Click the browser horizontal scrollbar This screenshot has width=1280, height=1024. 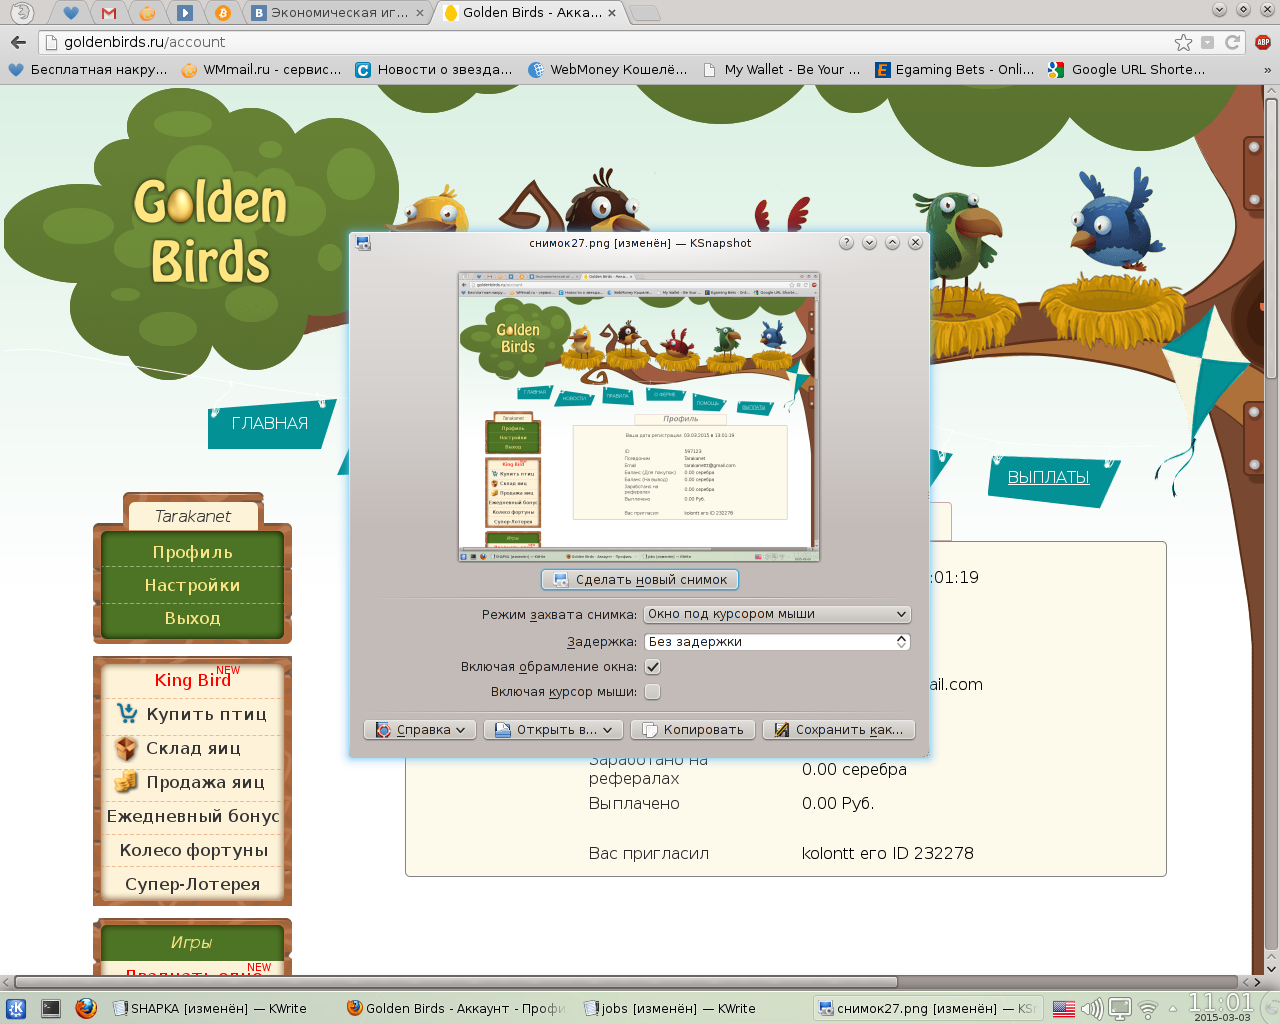(x=456, y=982)
